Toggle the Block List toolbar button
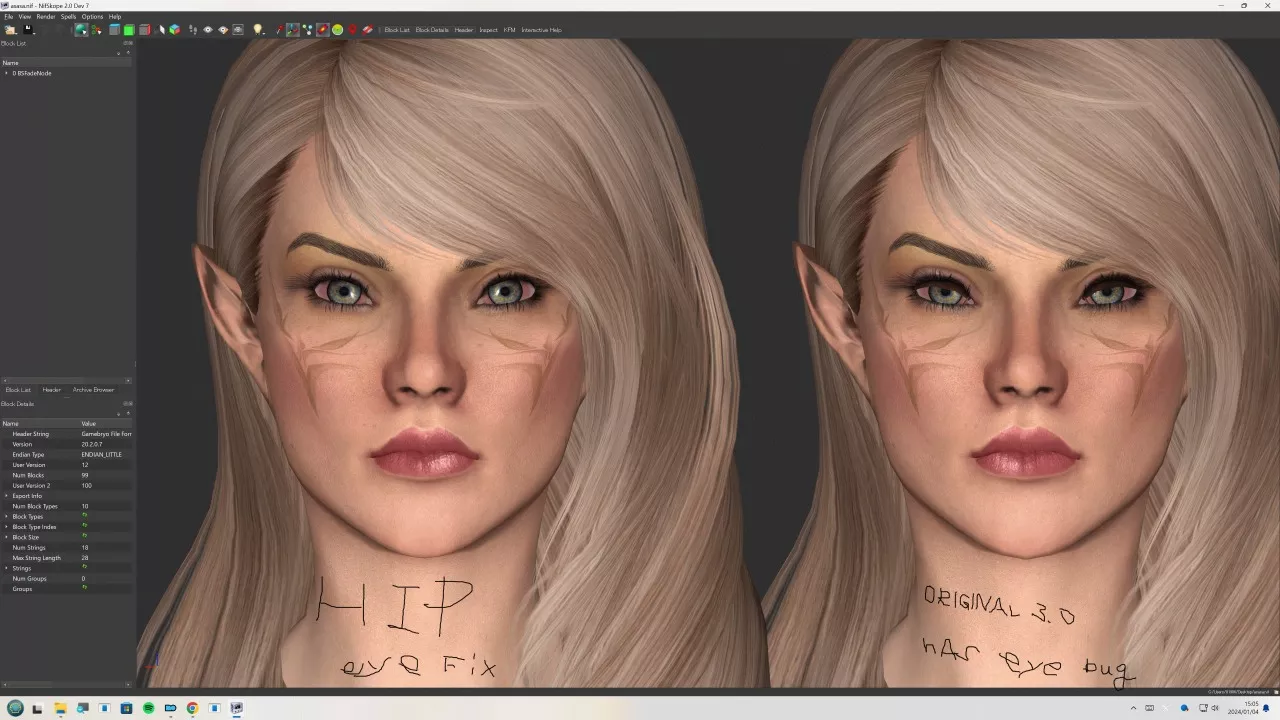1280x720 pixels. coord(397,30)
